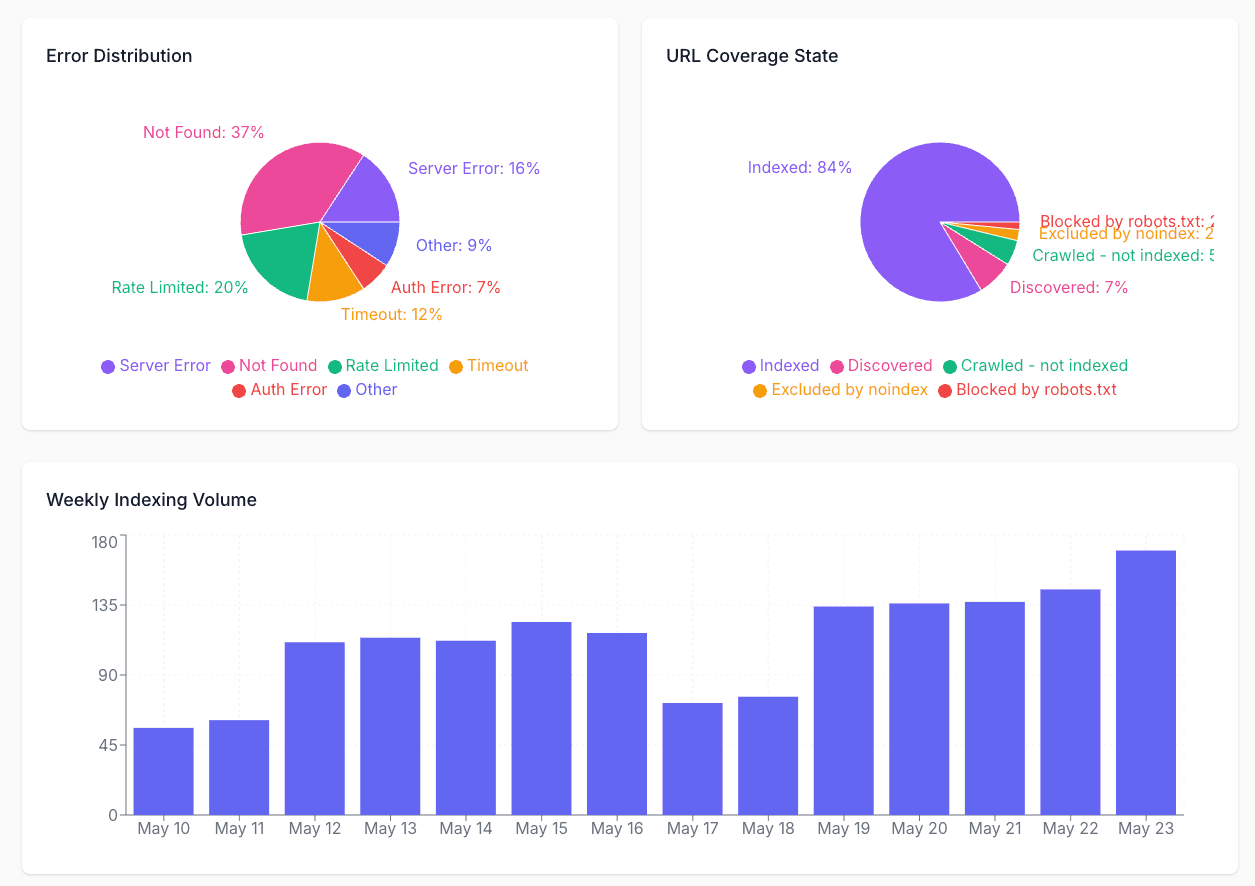
Task: Select the Other legend color dot
Action: click(x=343, y=390)
